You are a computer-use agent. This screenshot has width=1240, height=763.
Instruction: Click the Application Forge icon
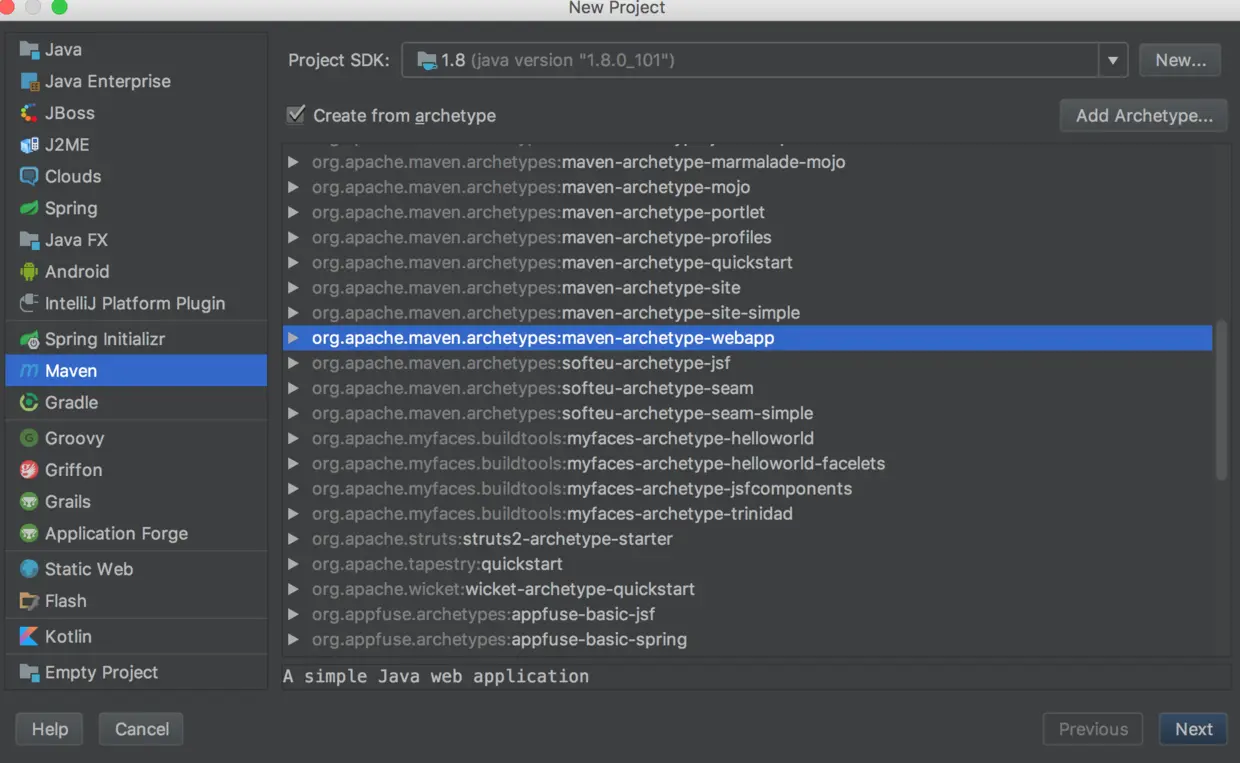(29, 534)
